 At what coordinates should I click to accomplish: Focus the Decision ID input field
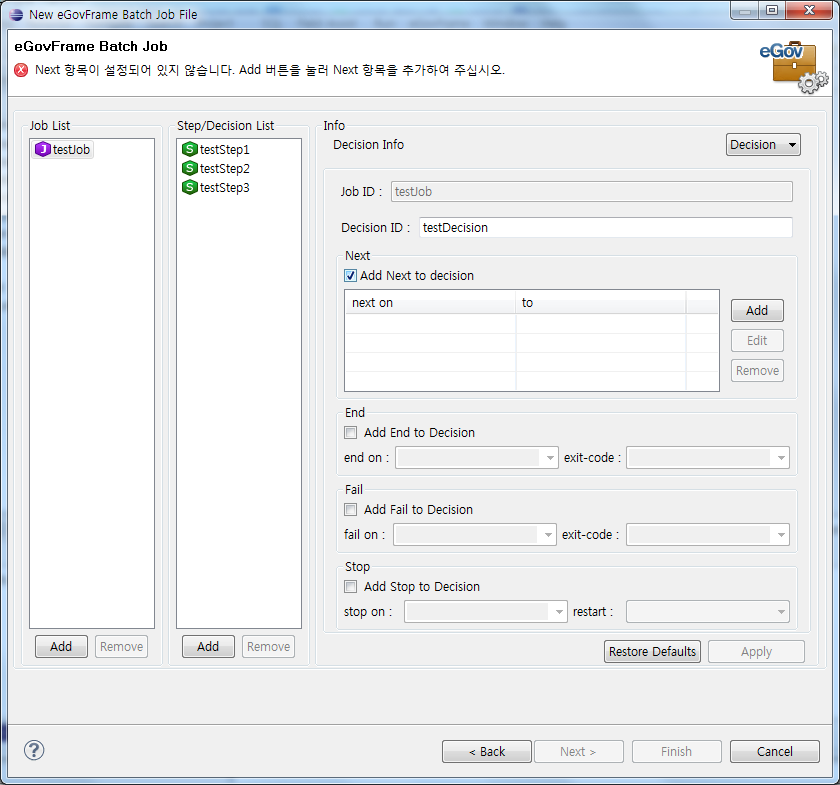click(605, 228)
